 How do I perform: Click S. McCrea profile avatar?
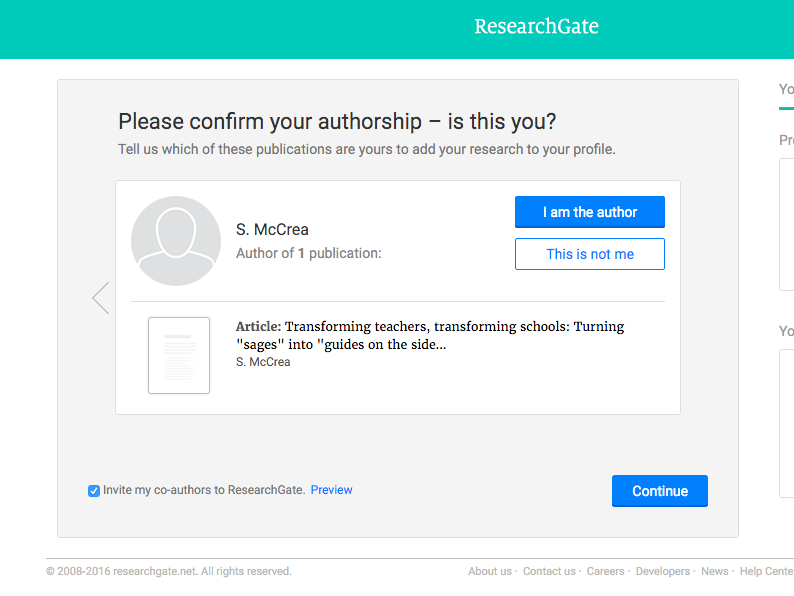tap(176, 241)
